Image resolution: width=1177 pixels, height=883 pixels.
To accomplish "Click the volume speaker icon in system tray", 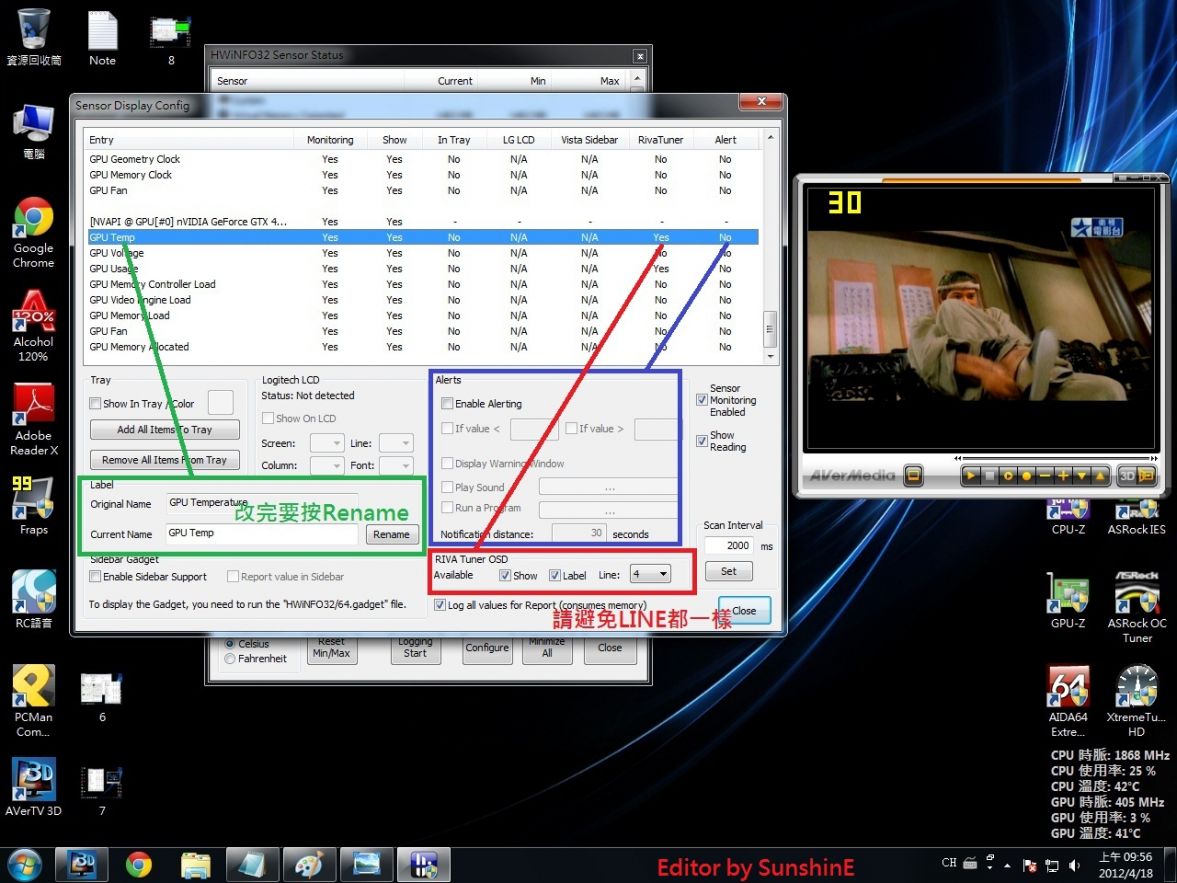I will click(1074, 865).
